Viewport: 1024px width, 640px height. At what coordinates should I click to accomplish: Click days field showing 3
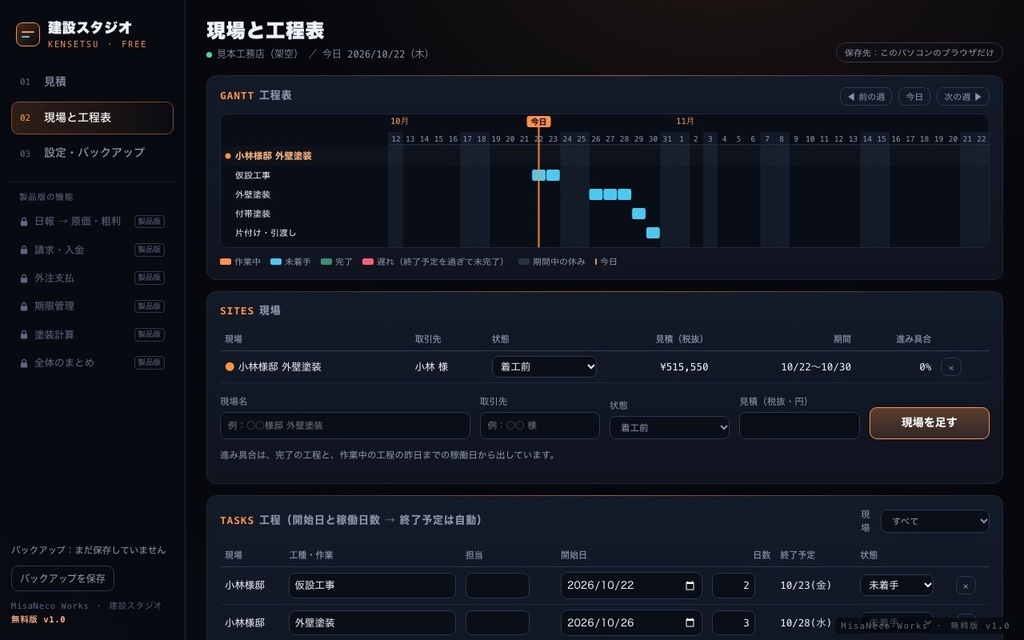click(x=733, y=623)
